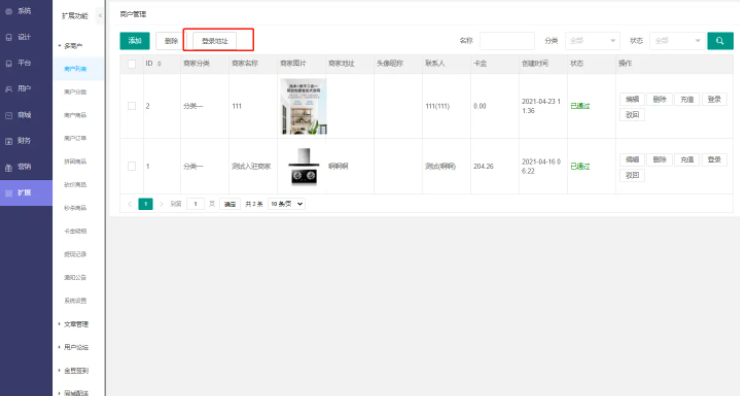This screenshot has height=396, width=740.
Task: Open the 商城 section in left sidebar
Action: [x=19, y=115]
